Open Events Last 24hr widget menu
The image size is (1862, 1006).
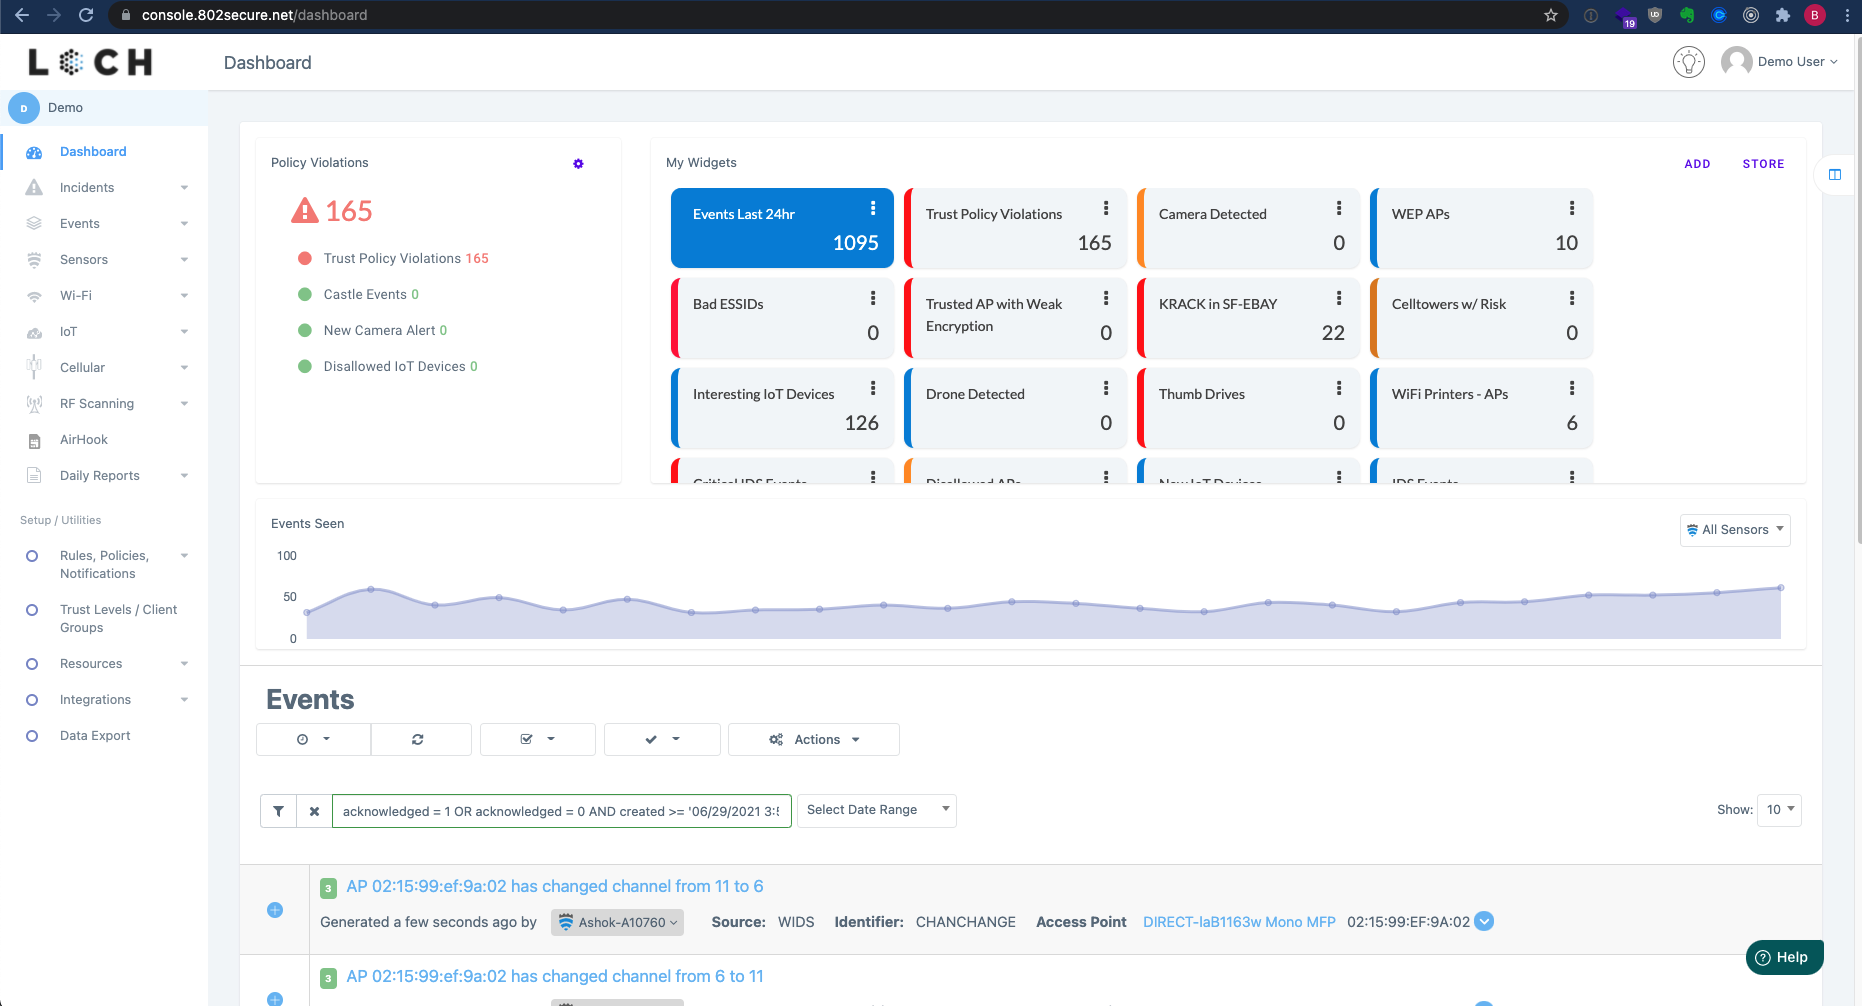(x=873, y=208)
